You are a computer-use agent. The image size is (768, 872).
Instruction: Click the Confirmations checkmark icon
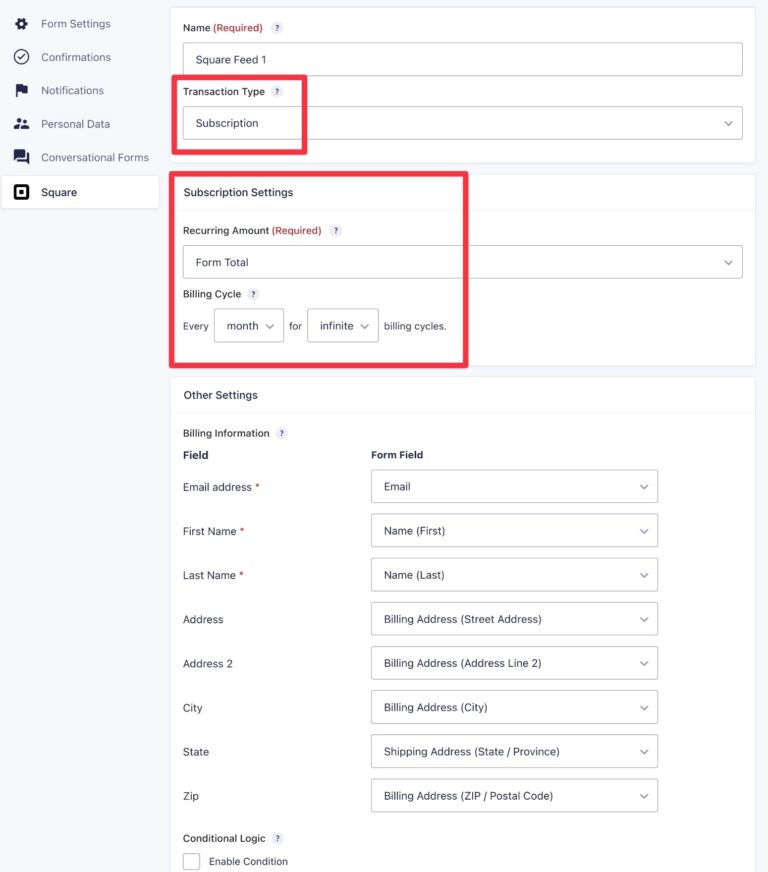pos(21,57)
